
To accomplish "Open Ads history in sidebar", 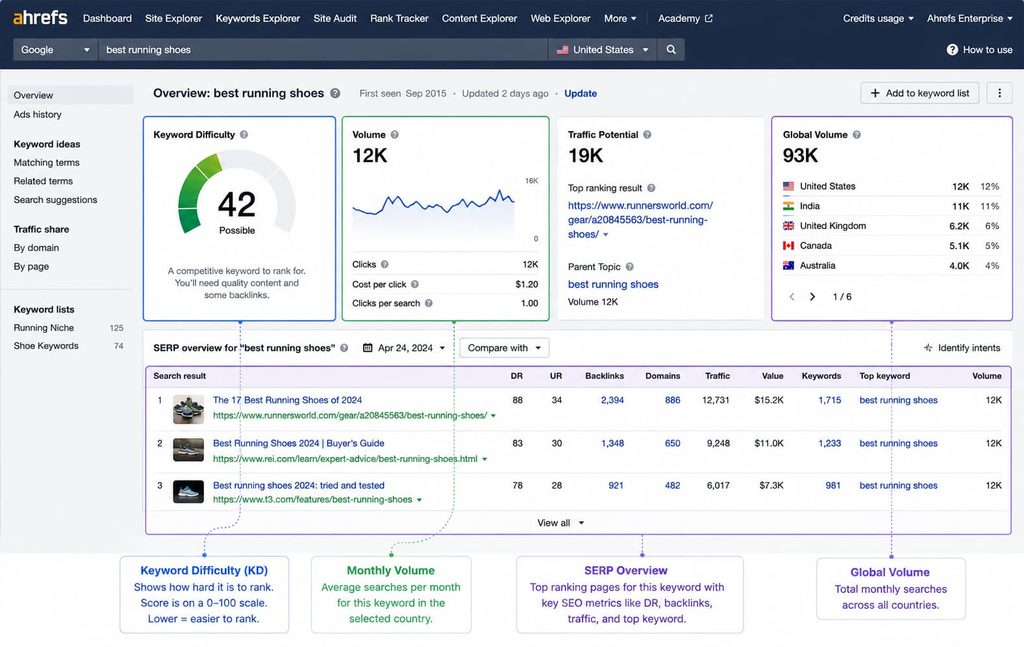I will 37,114.
